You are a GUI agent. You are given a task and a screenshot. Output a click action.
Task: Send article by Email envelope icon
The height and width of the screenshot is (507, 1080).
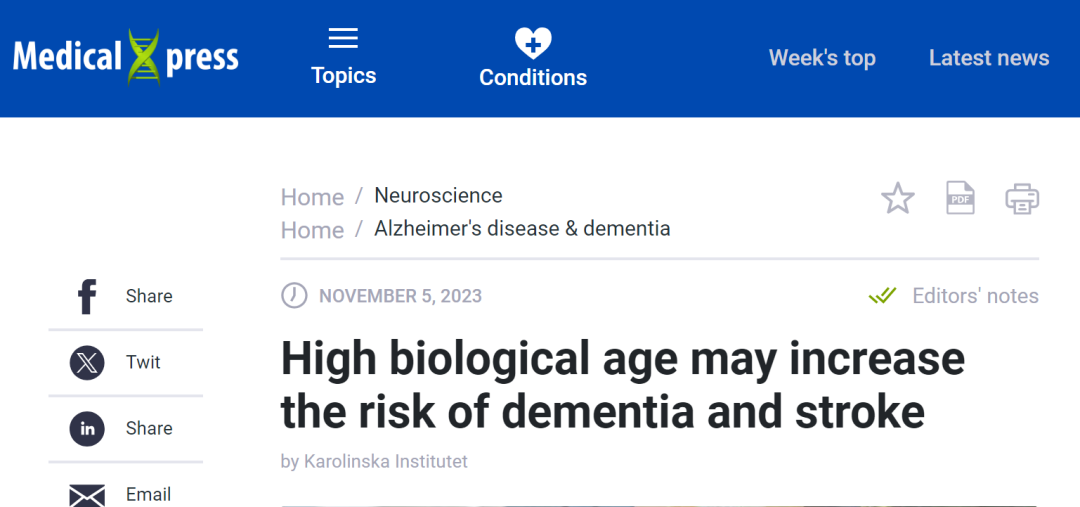point(87,494)
